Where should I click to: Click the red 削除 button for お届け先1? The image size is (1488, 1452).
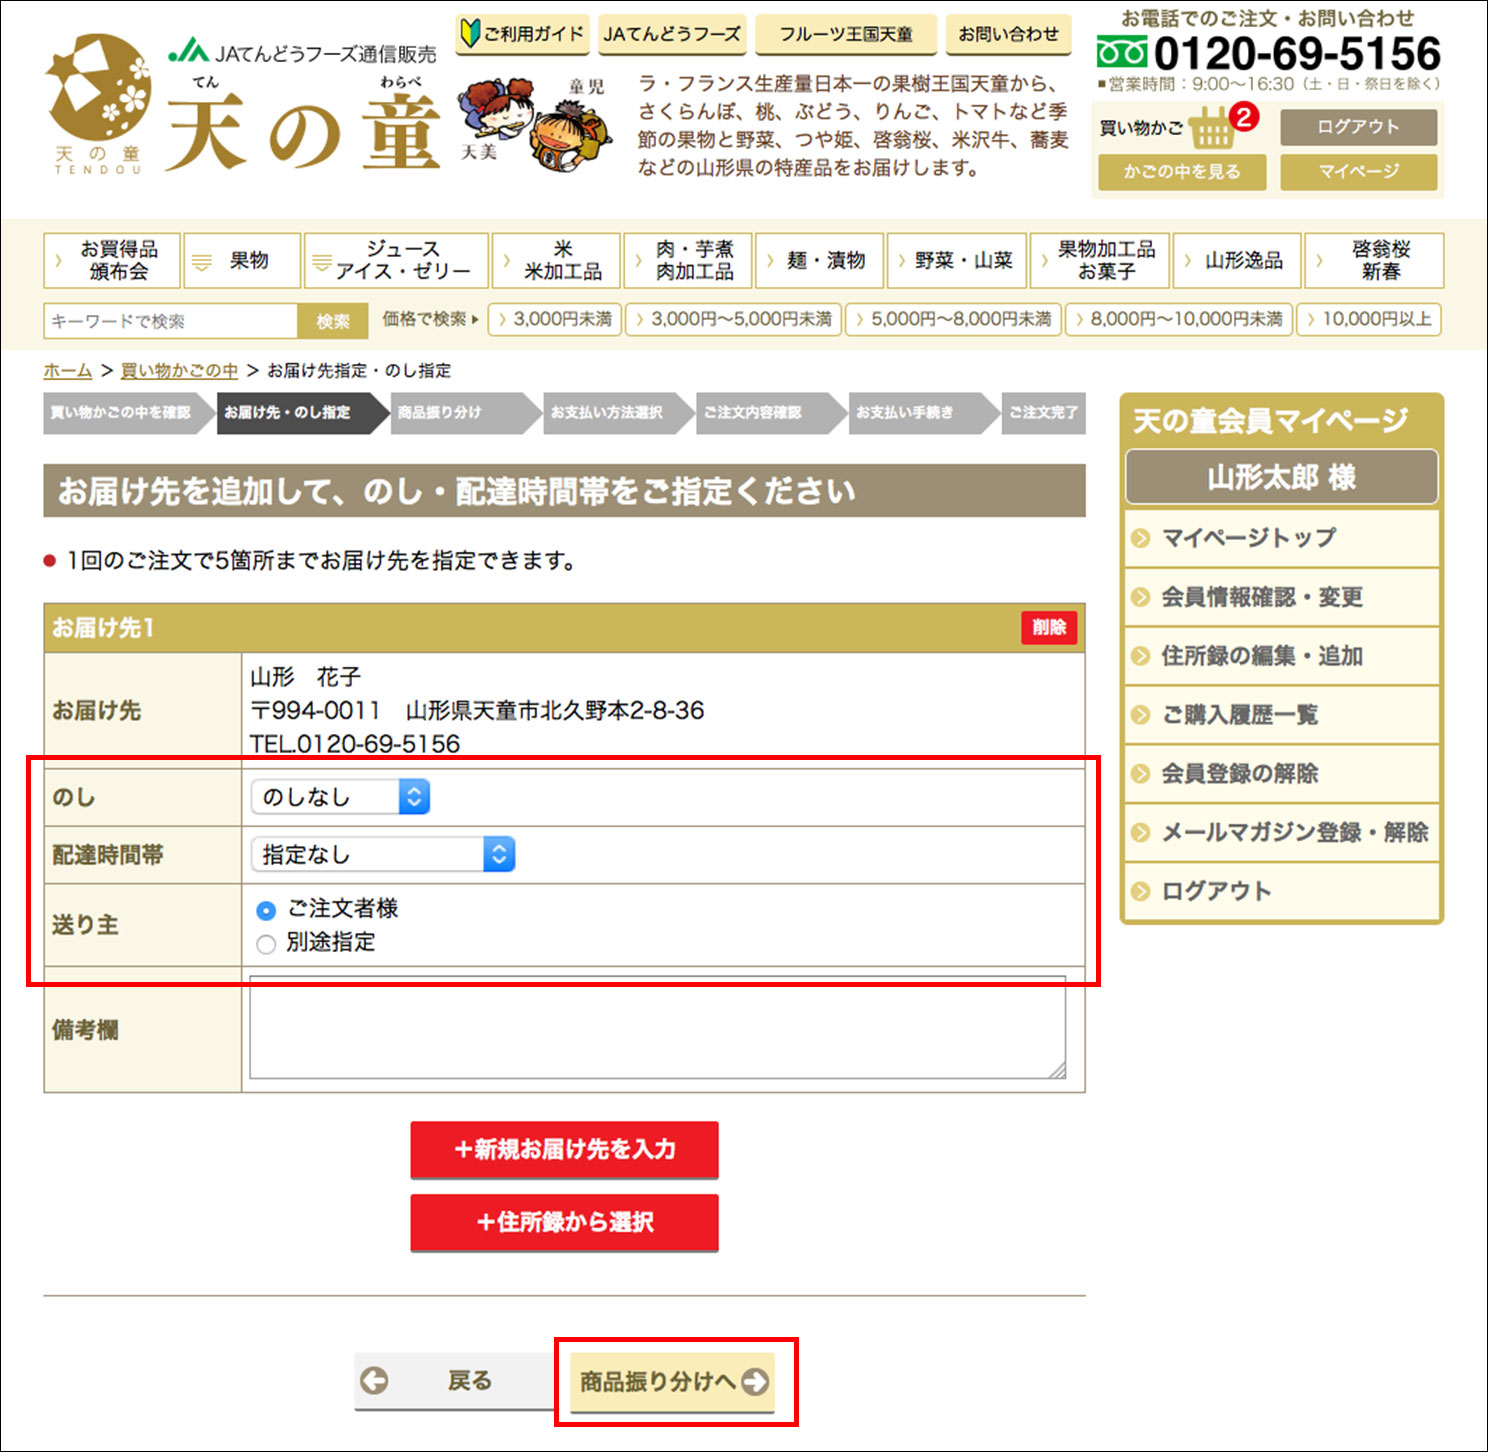coord(1049,627)
